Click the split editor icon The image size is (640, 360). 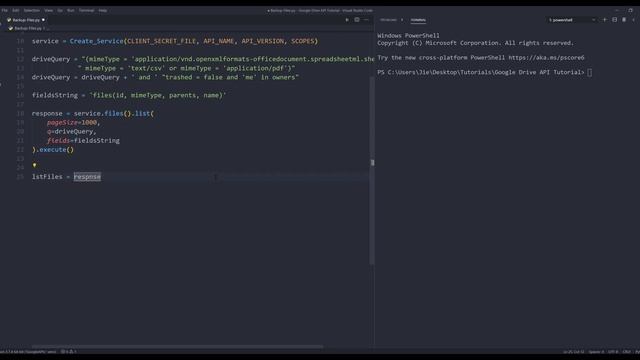click(357, 20)
